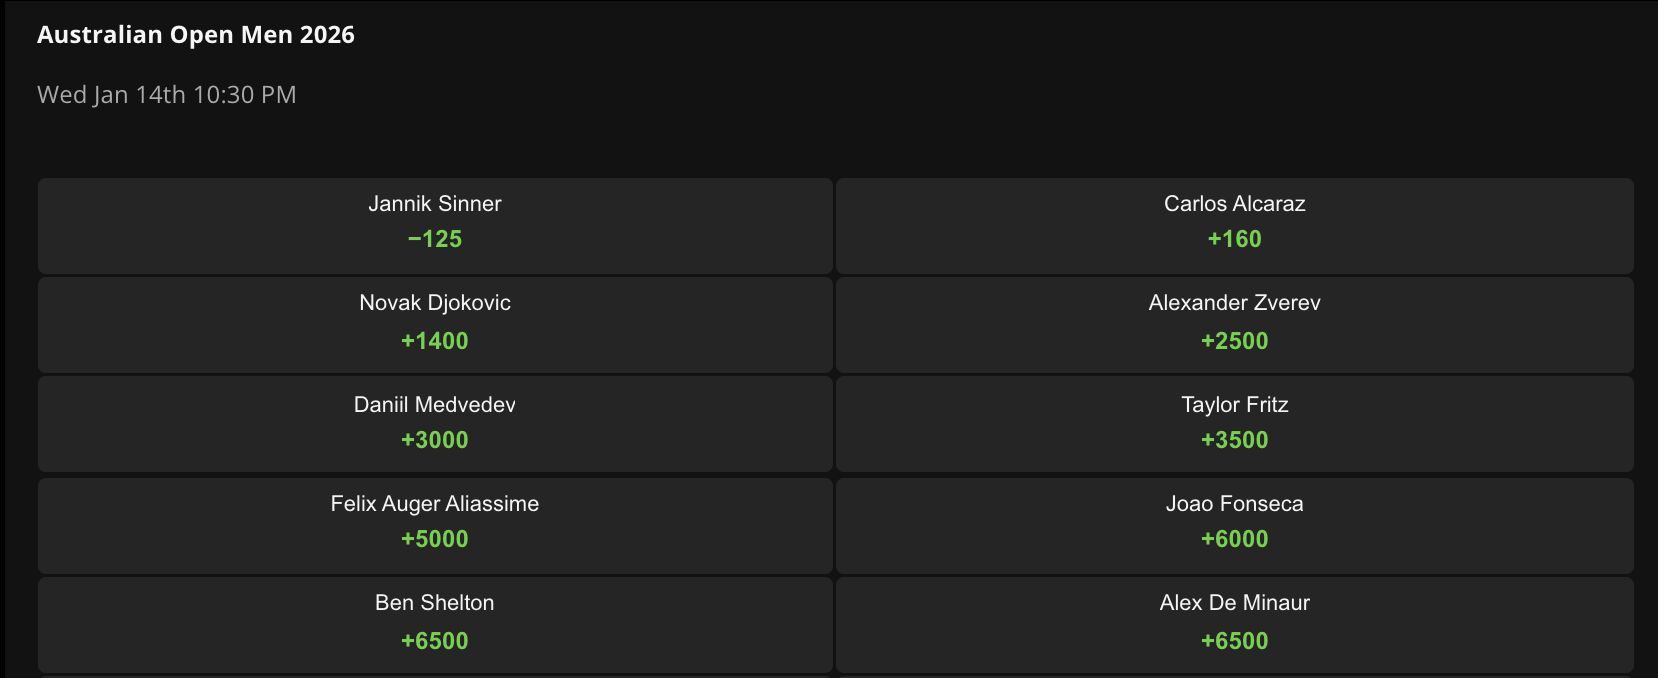The height and width of the screenshot is (678, 1658).
Task: Click the +3000 odds number
Action: pos(435,440)
